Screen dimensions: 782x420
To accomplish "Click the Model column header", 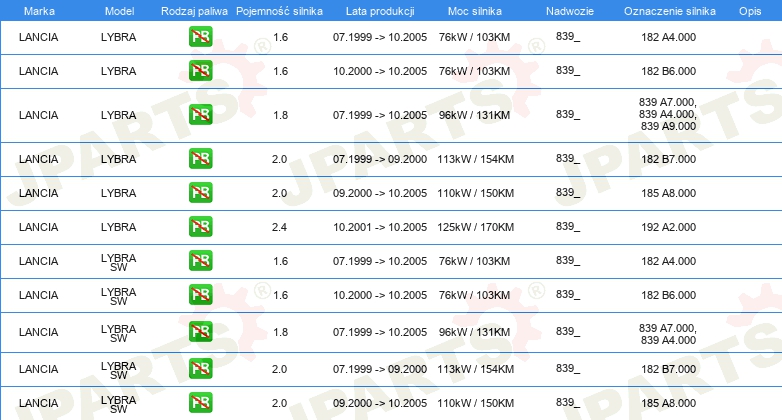I will pyautogui.click(x=119, y=11).
